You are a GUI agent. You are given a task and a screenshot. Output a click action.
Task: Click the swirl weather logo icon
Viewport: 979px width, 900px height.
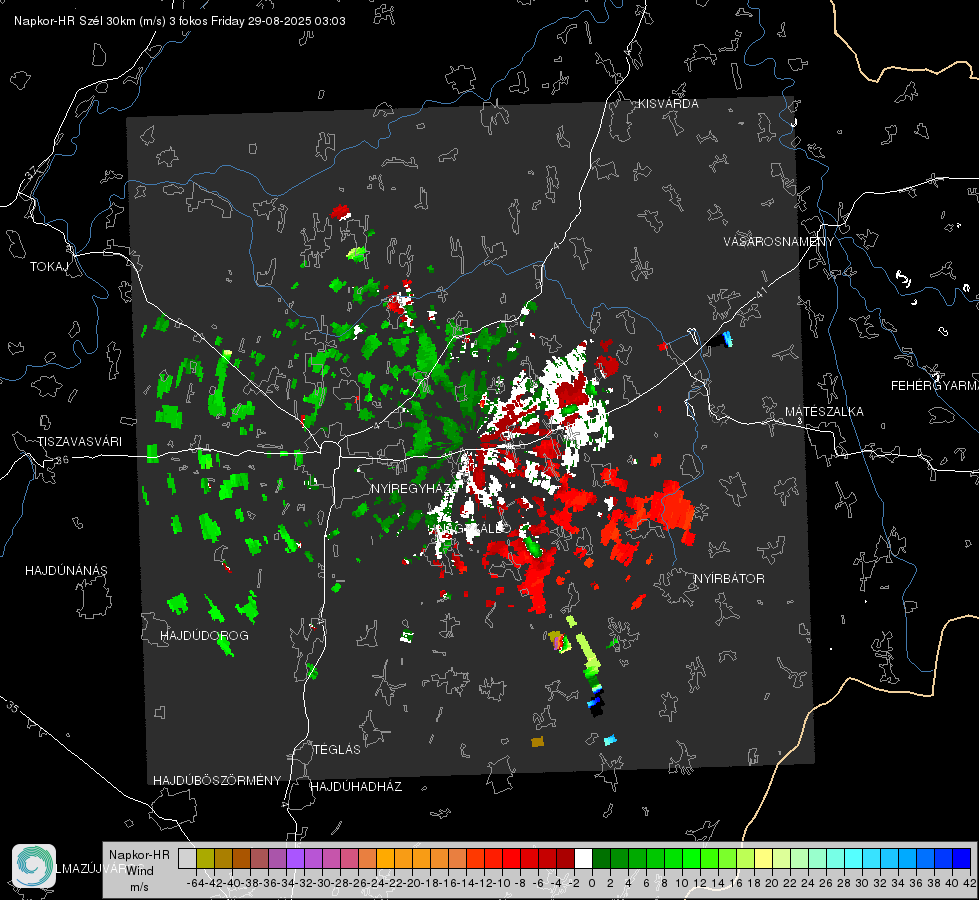34,866
